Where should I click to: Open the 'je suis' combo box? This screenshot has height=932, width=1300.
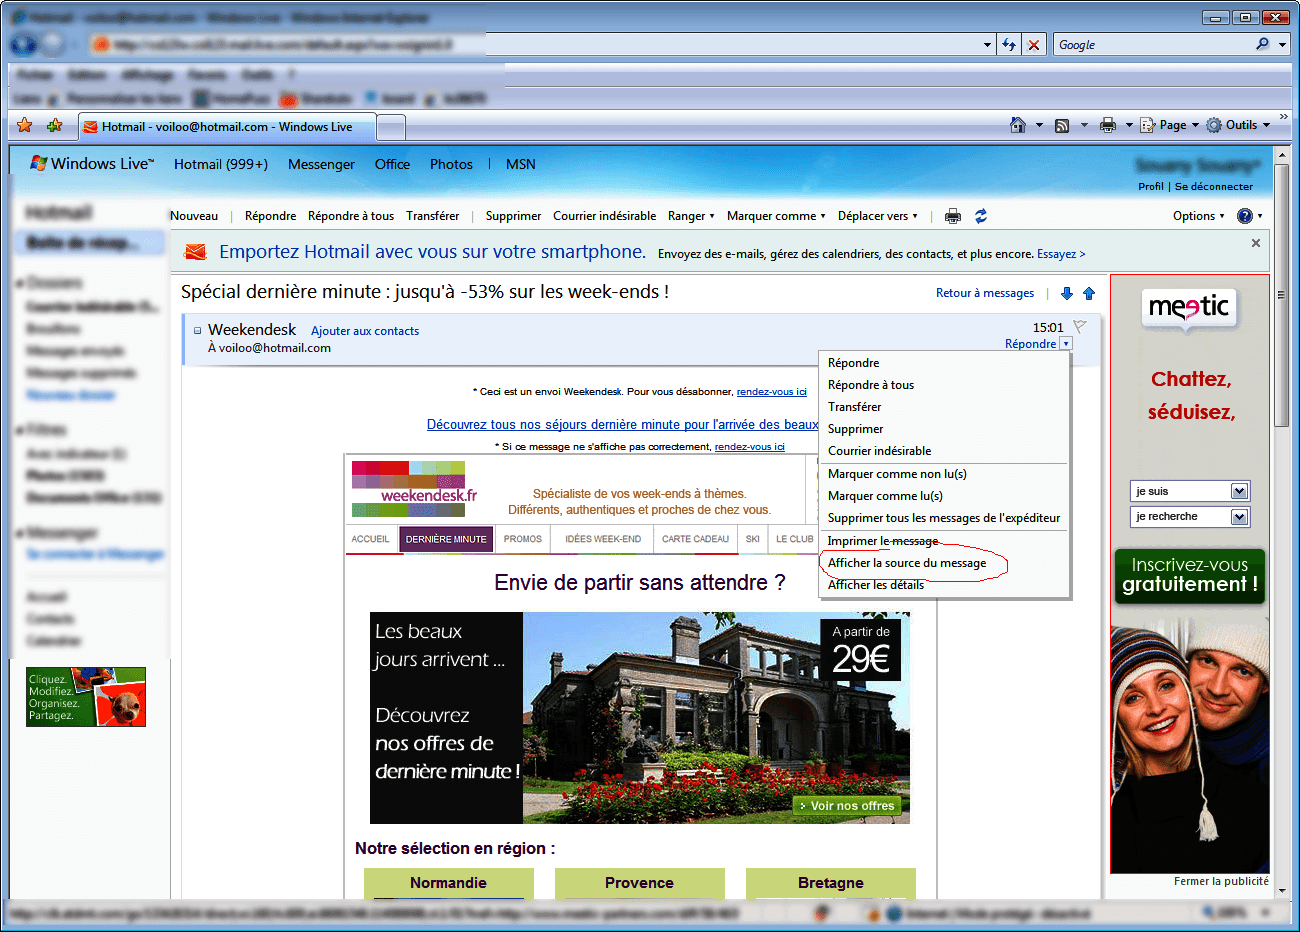pos(1190,491)
